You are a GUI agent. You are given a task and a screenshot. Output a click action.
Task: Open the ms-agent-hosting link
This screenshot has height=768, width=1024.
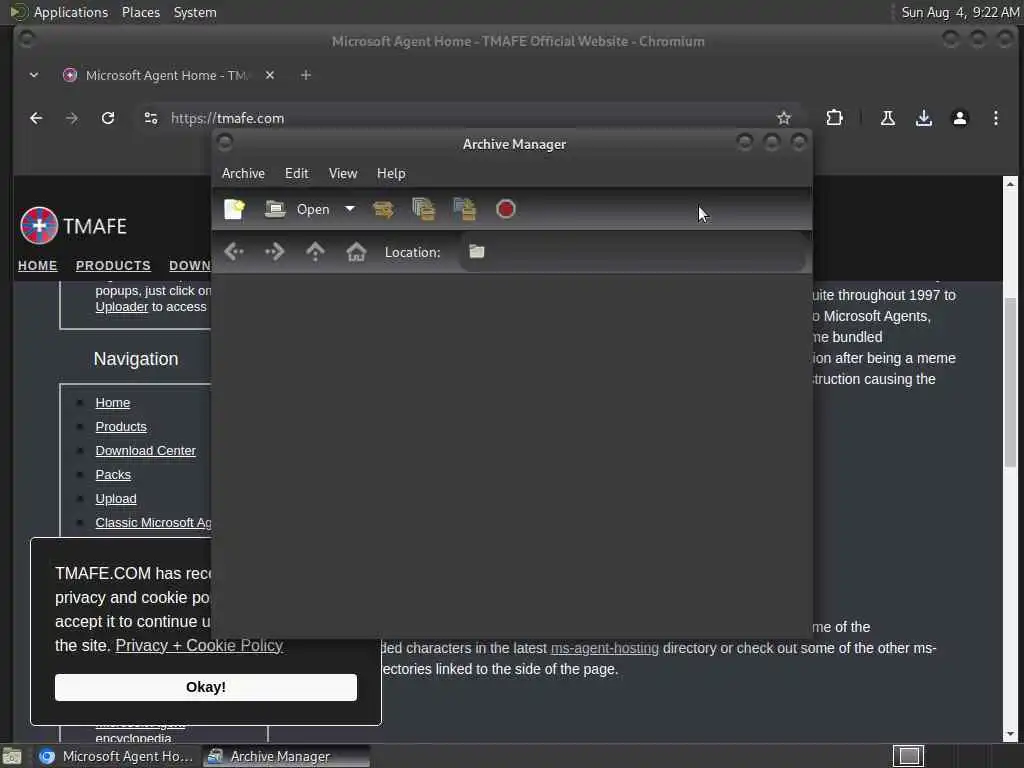(x=605, y=648)
